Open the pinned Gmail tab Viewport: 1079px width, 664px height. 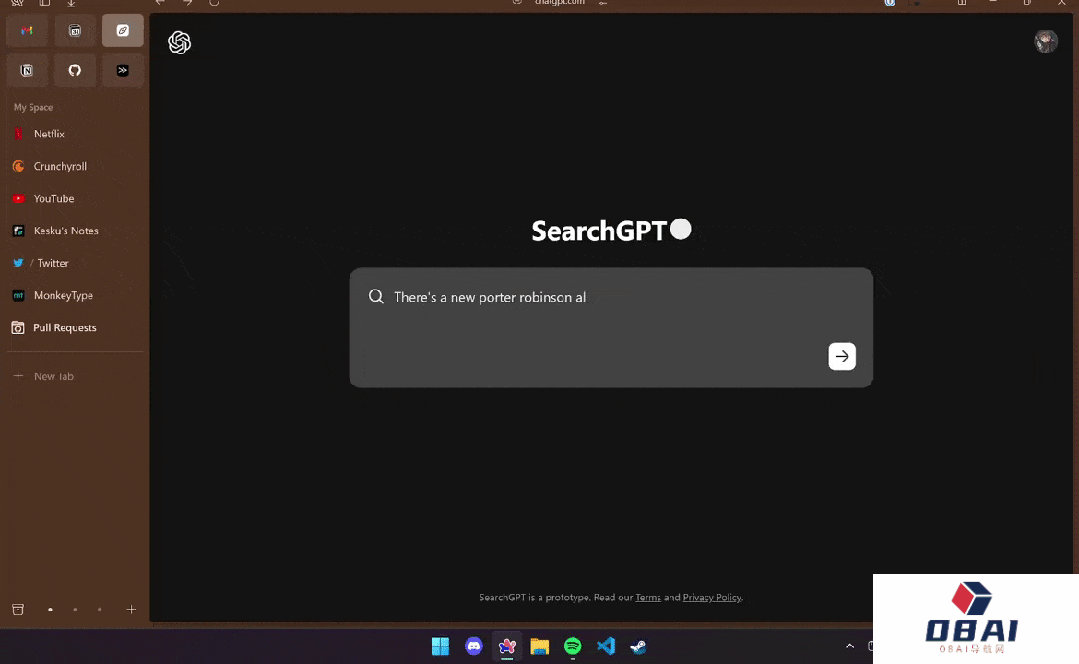point(27,31)
